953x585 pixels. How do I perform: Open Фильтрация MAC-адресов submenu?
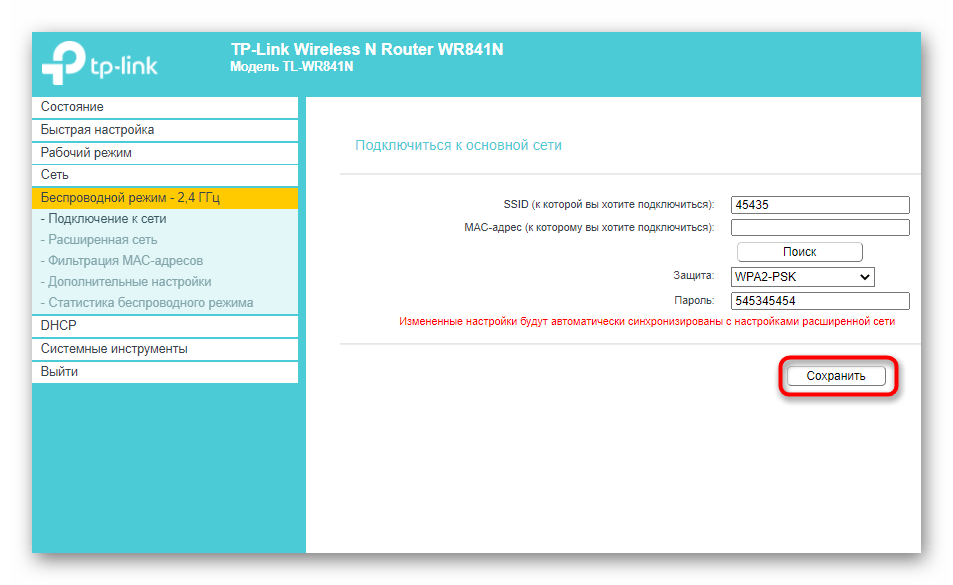click(x=124, y=261)
